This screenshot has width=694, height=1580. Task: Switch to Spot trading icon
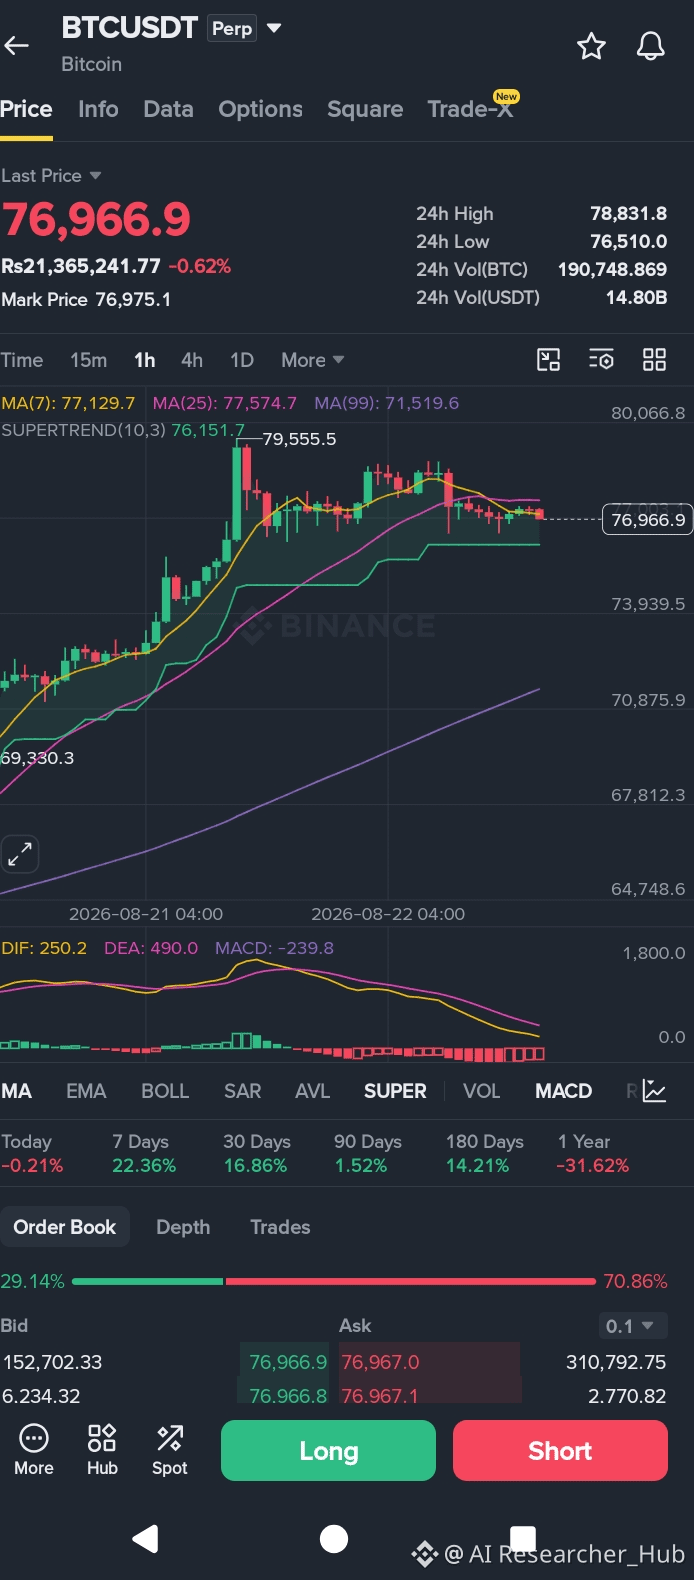(170, 1449)
